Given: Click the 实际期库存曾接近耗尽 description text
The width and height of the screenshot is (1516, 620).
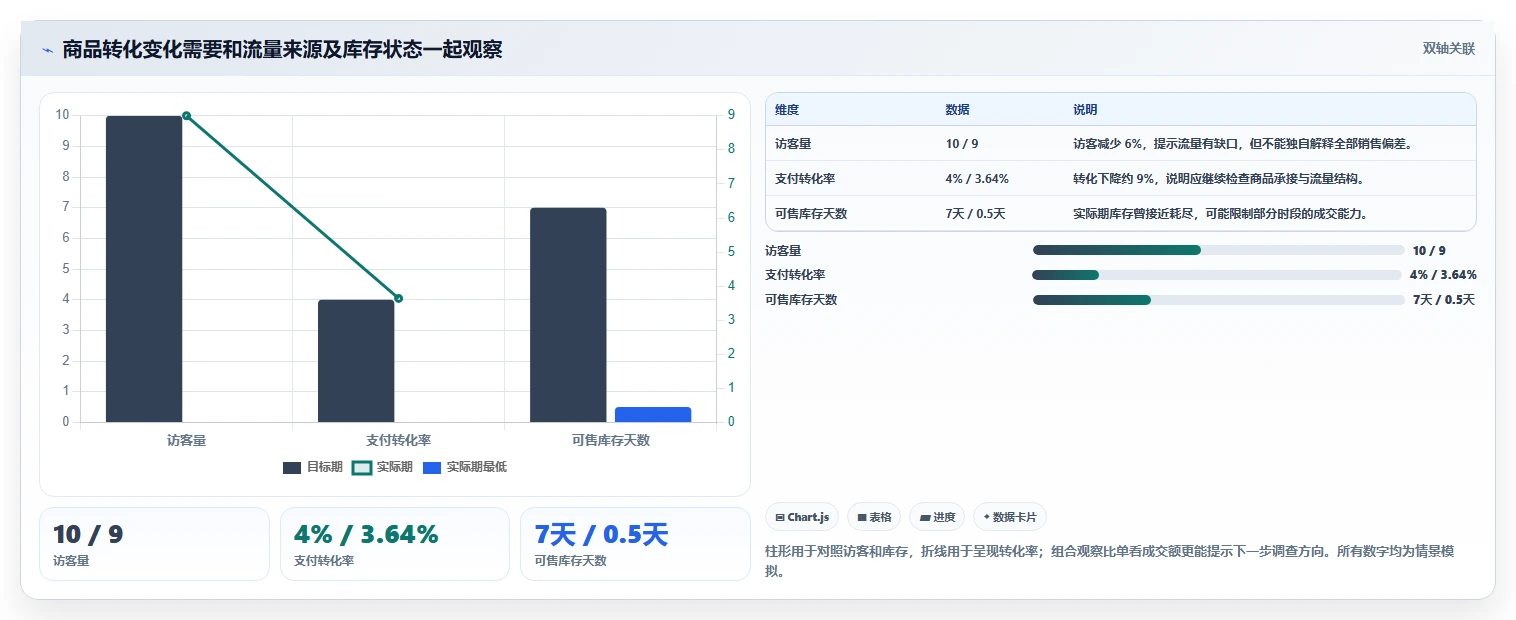Looking at the screenshot, I should click(1220, 214).
